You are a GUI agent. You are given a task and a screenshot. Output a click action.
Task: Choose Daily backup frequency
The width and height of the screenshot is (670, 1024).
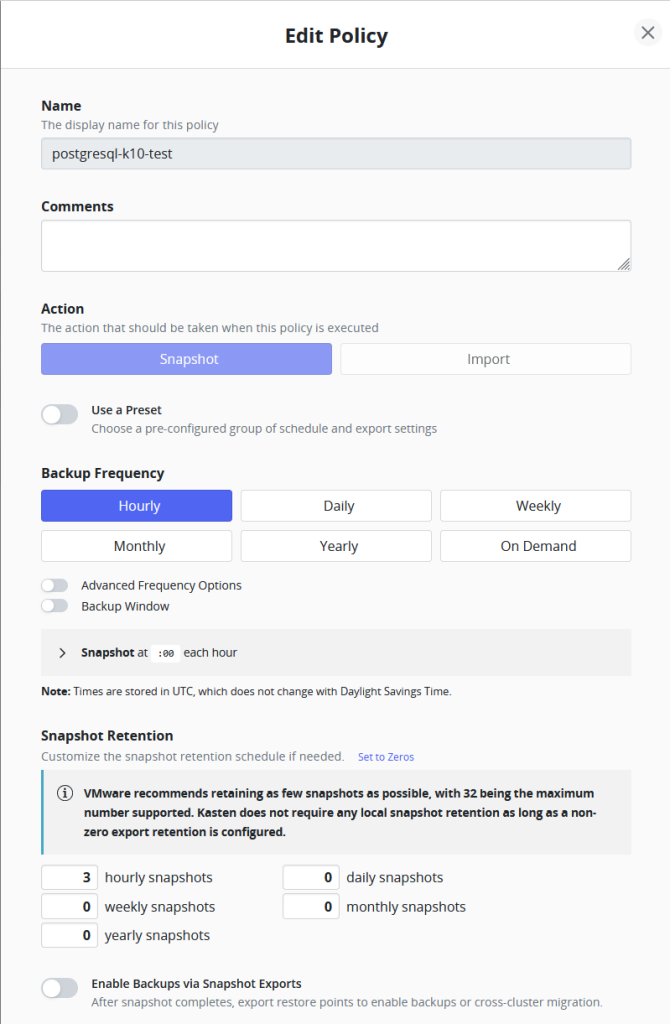coord(336,506)
